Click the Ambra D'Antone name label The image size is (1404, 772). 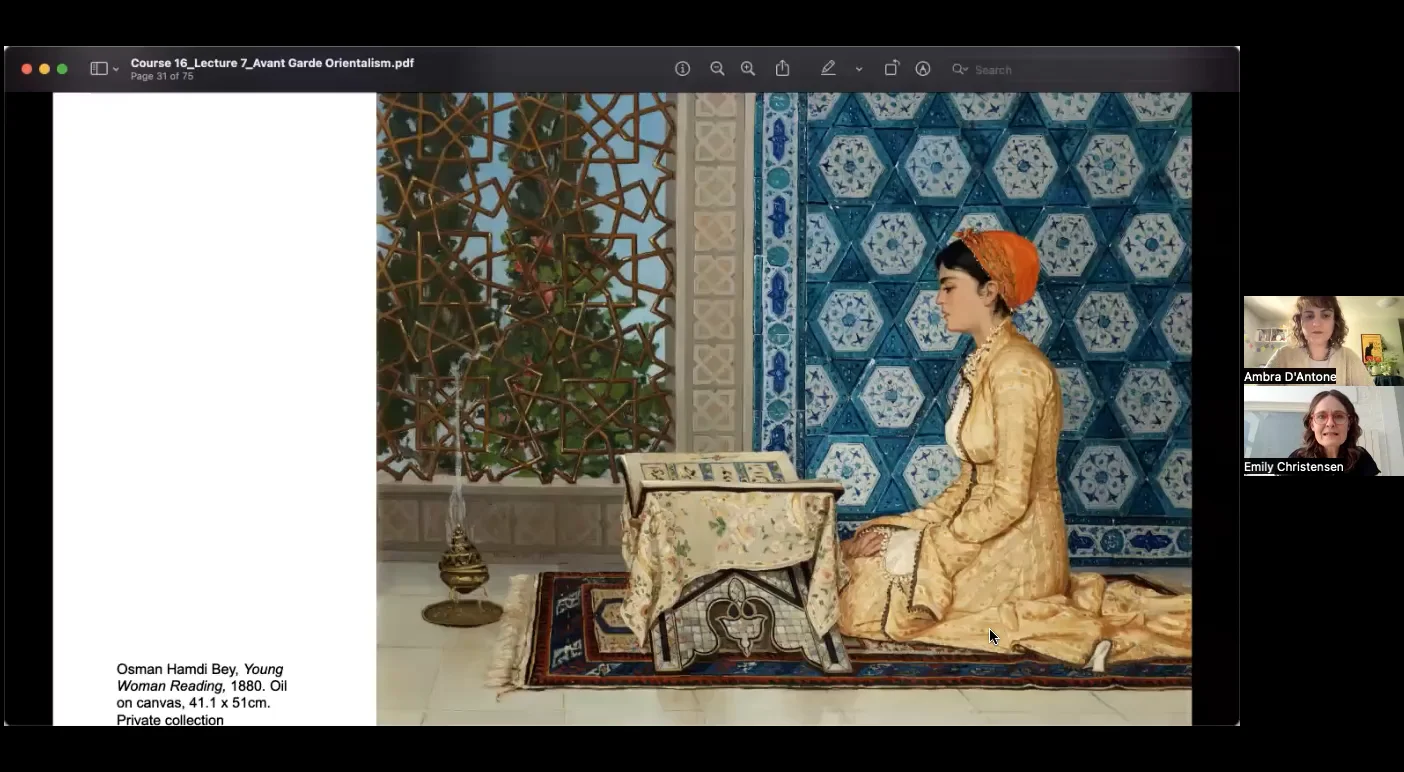coord(1290,377)
